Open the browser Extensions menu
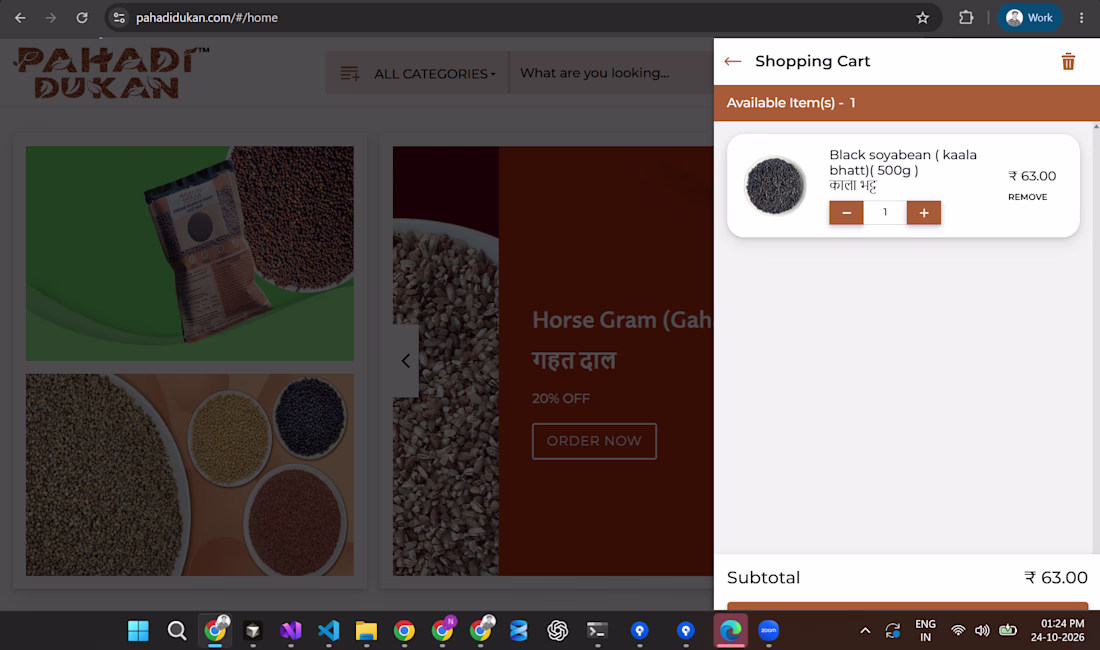This screenshot has height=650, width=1100. (966, 18)
